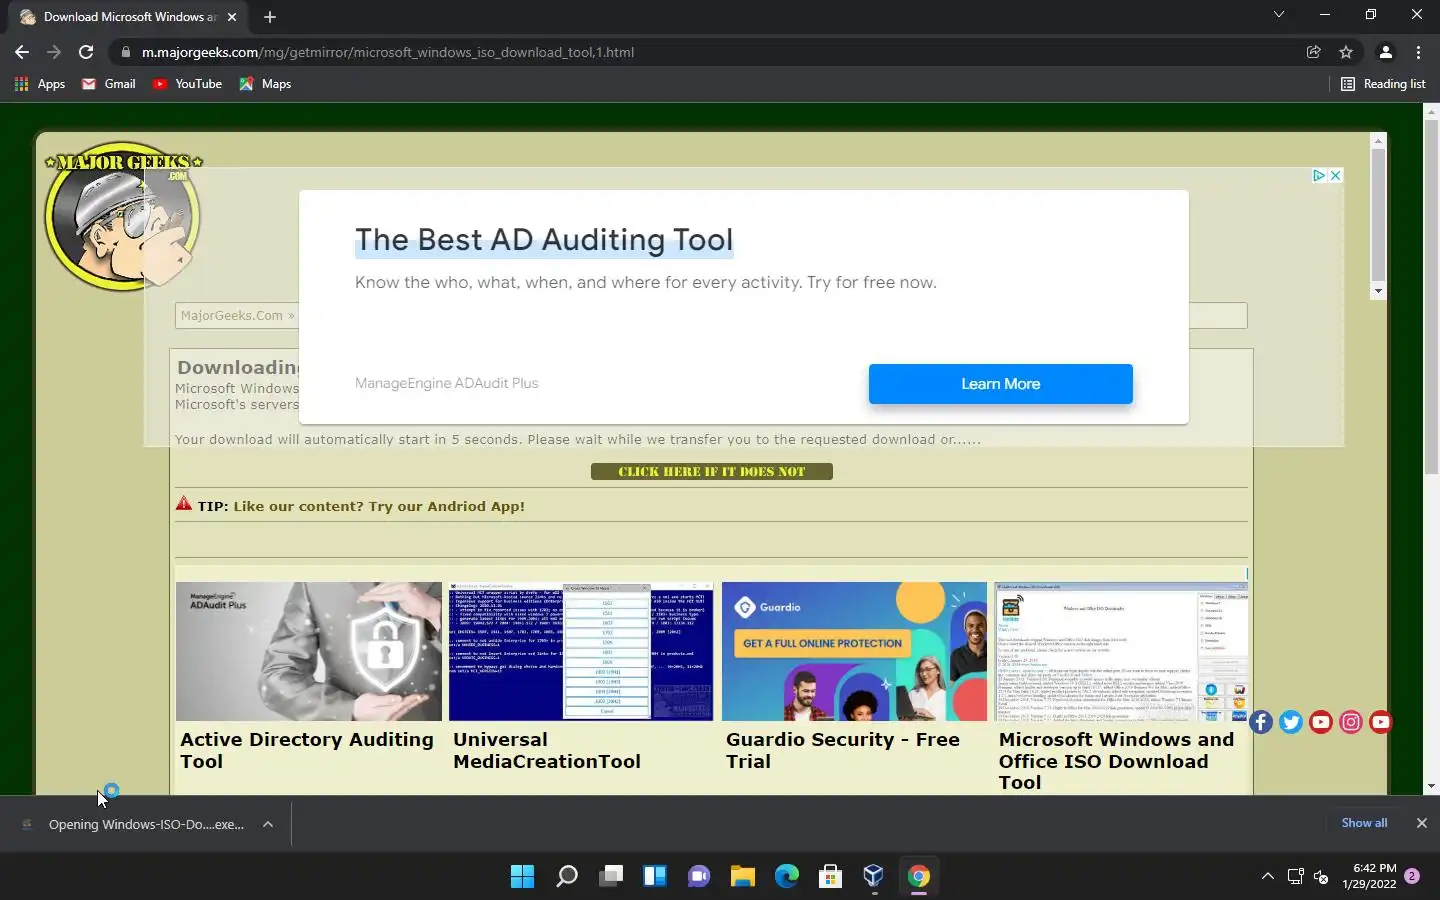Click the MajorGeeks.Com breadcrumb link
This screenshot has height=900, width=1440.
tap(232, 315)
